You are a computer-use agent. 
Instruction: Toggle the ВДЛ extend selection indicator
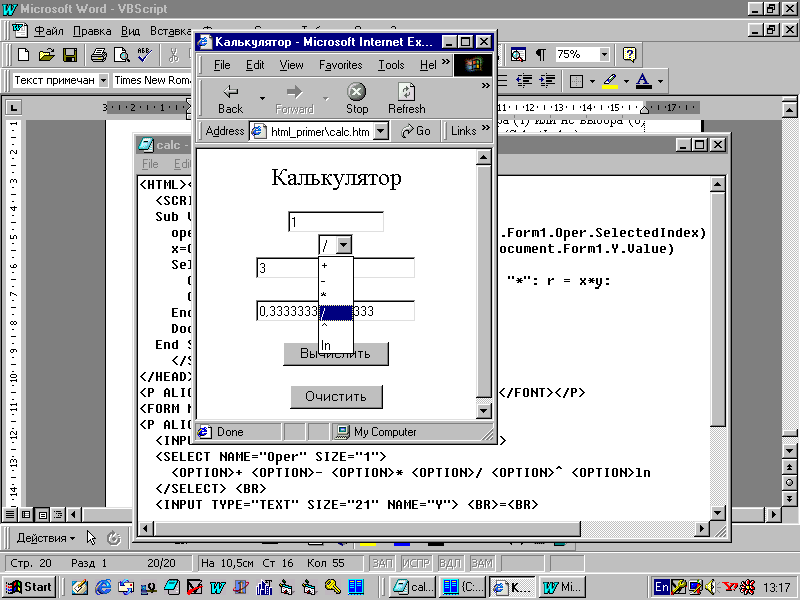(x=449, y=563)
